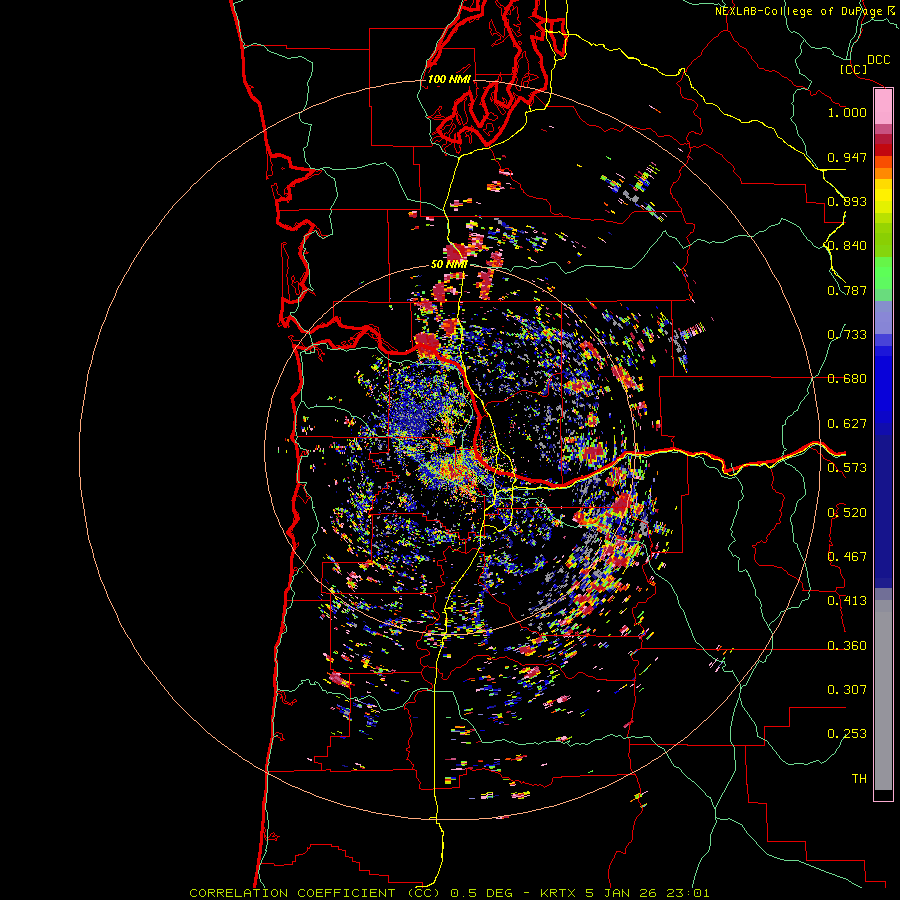Screen dimensions: 900x900
Task: Click the 50 NMI range ring label
Action: [x=449, y=265]
